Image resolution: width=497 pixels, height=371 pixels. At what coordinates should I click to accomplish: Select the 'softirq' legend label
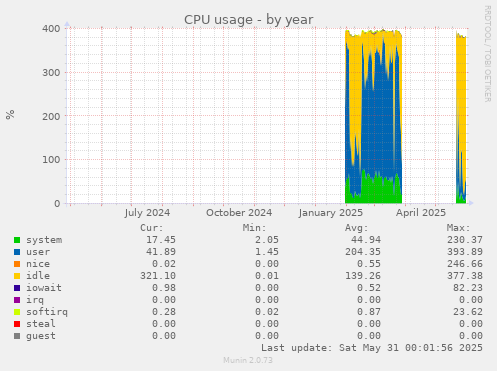tap(47, 312)
